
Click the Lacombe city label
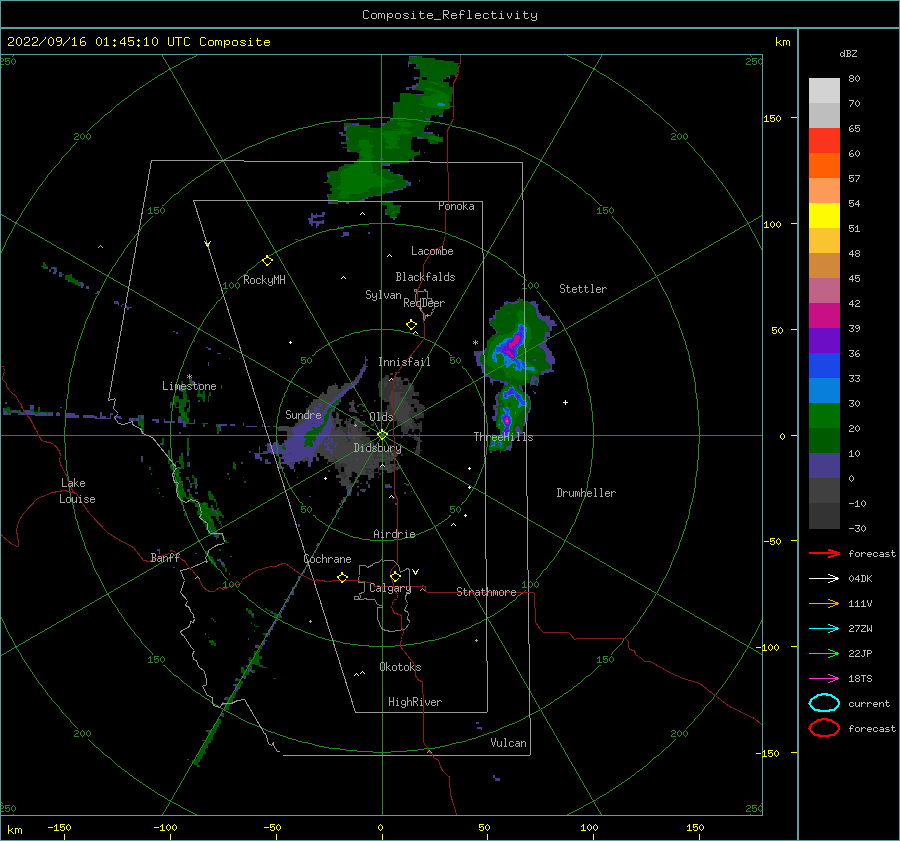[432, 251]
